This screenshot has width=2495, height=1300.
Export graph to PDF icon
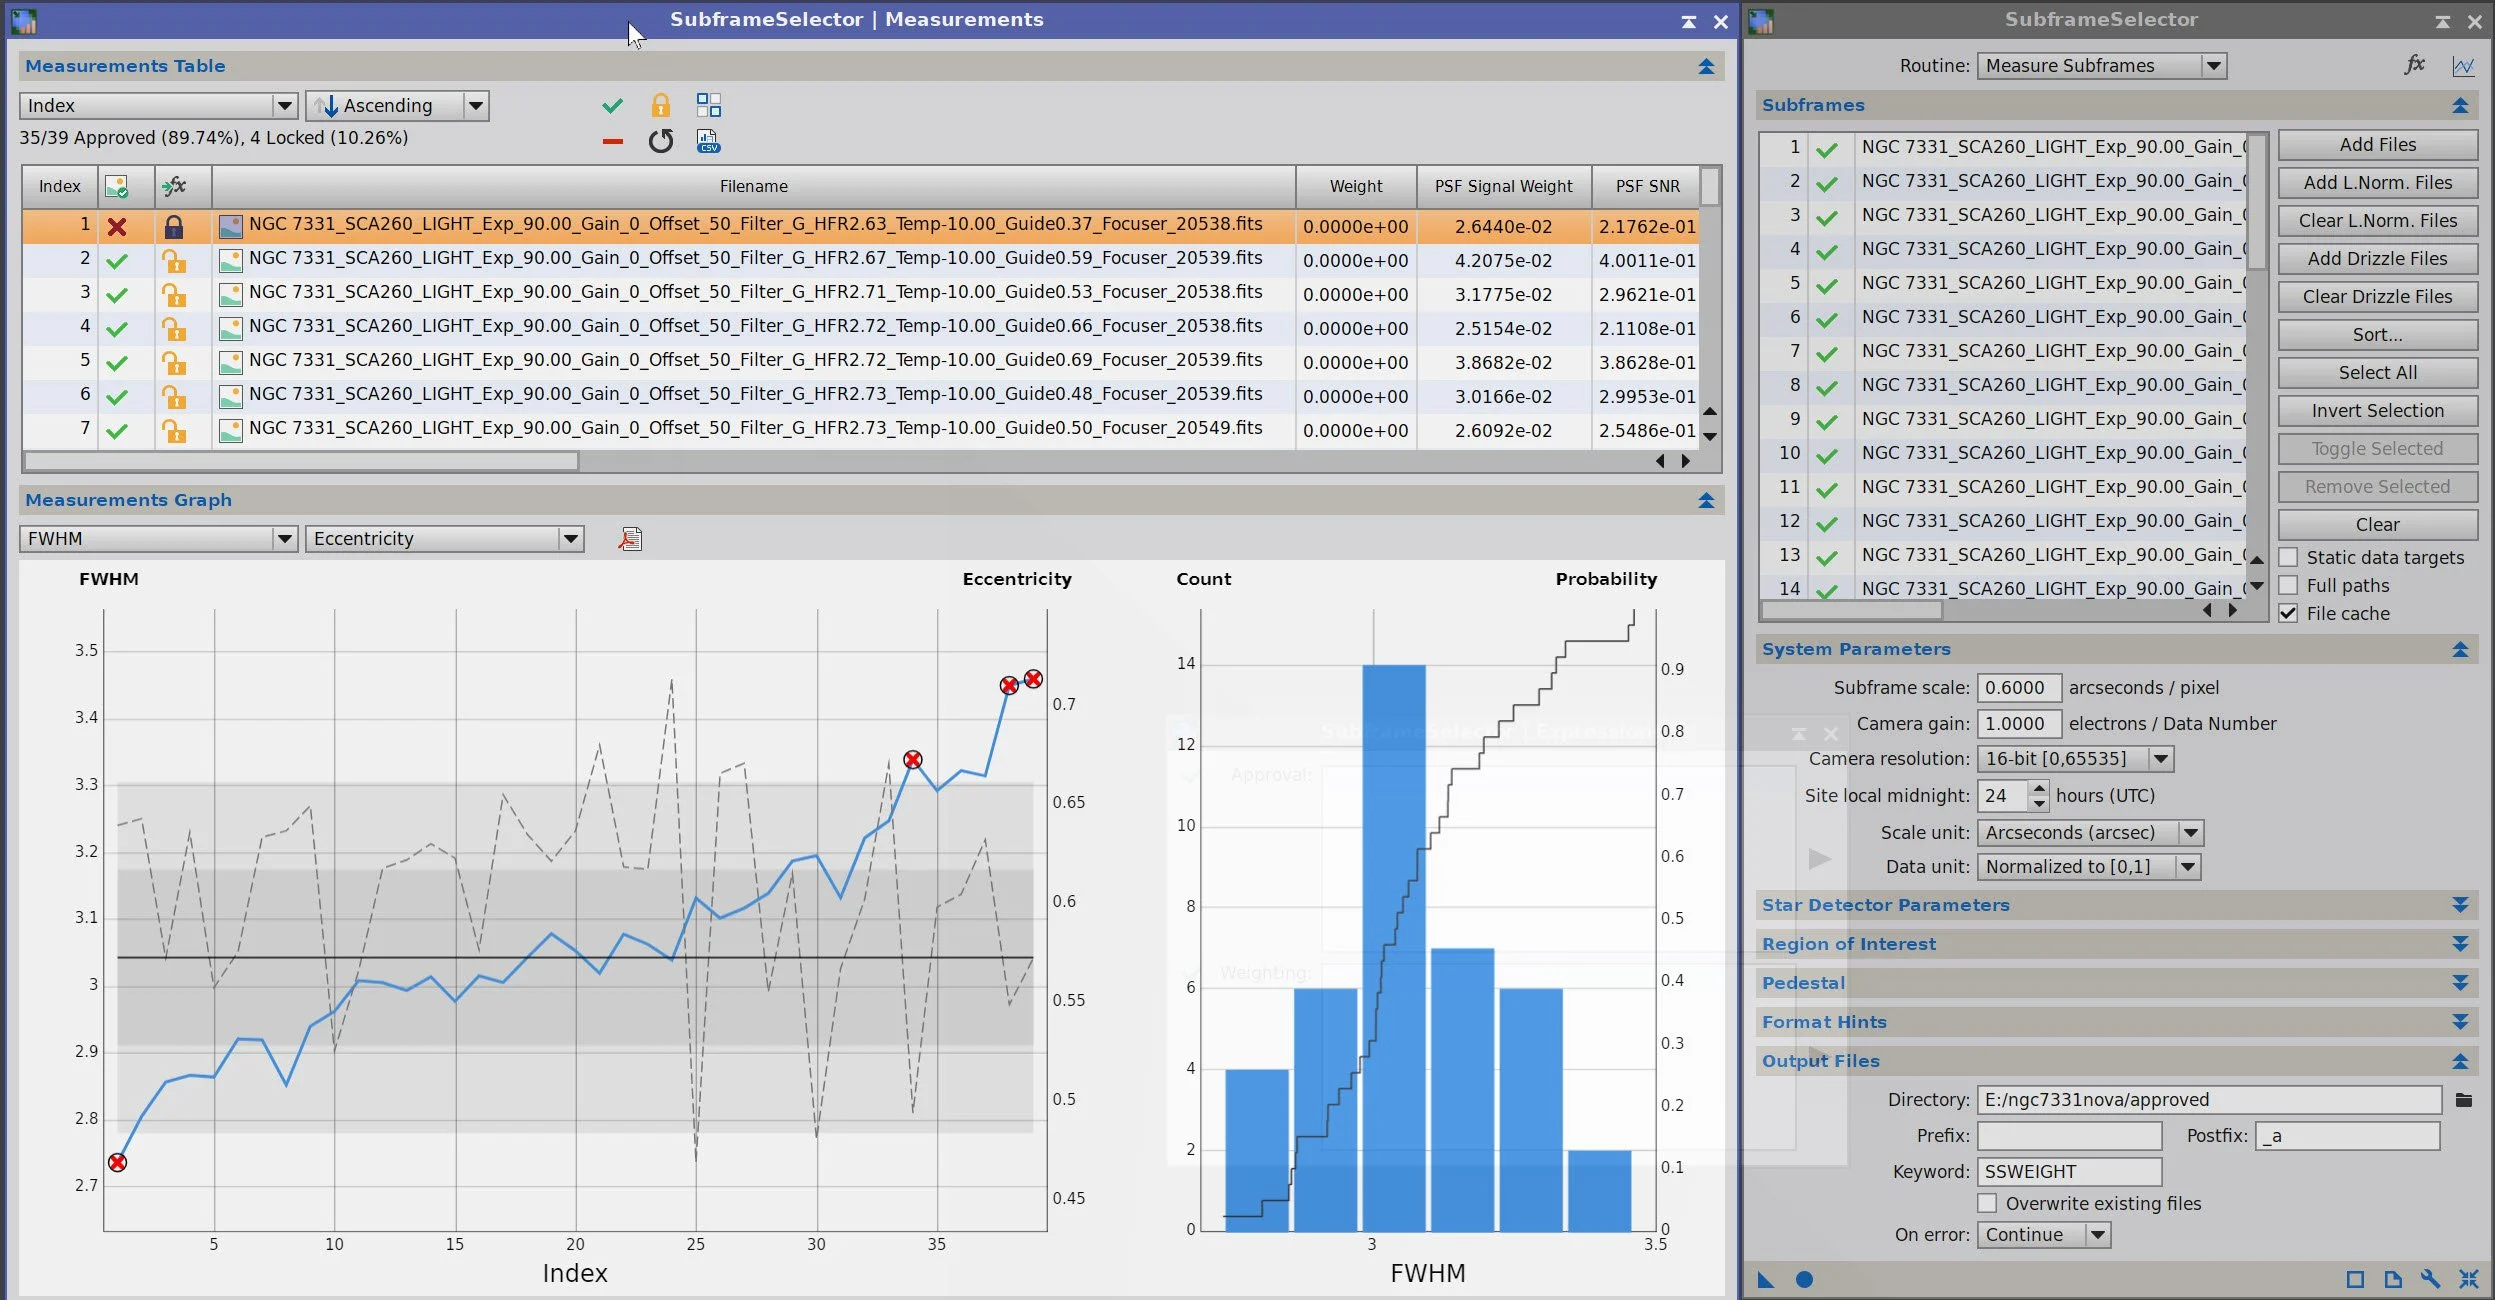coord(630,539)
